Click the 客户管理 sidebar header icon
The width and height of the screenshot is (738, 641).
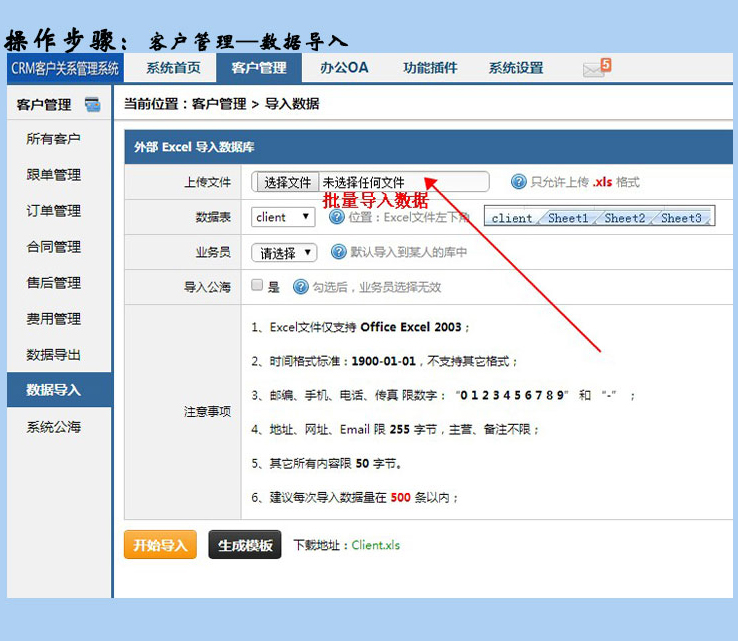click(93, 104)
